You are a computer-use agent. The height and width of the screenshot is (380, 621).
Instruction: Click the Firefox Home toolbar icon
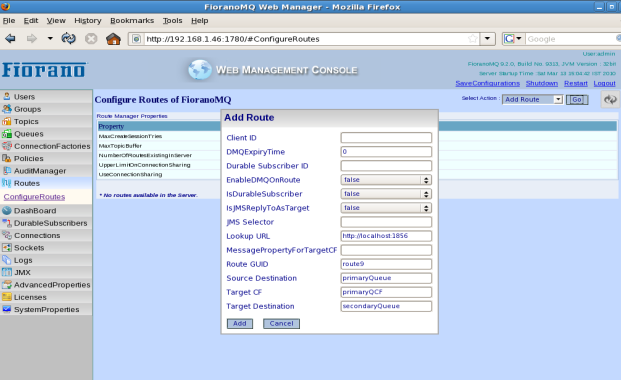pos(113,39)
